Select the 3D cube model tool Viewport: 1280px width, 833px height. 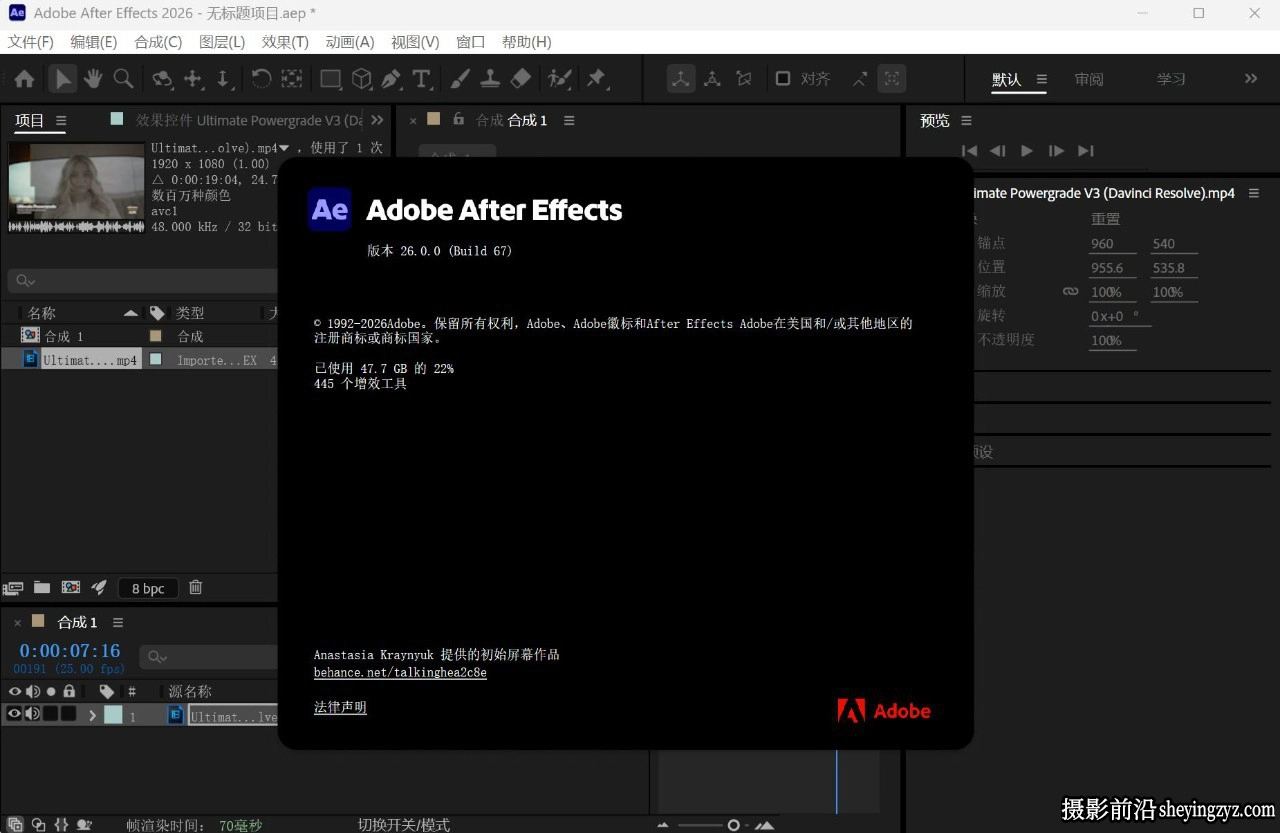[x=362, y=79]
